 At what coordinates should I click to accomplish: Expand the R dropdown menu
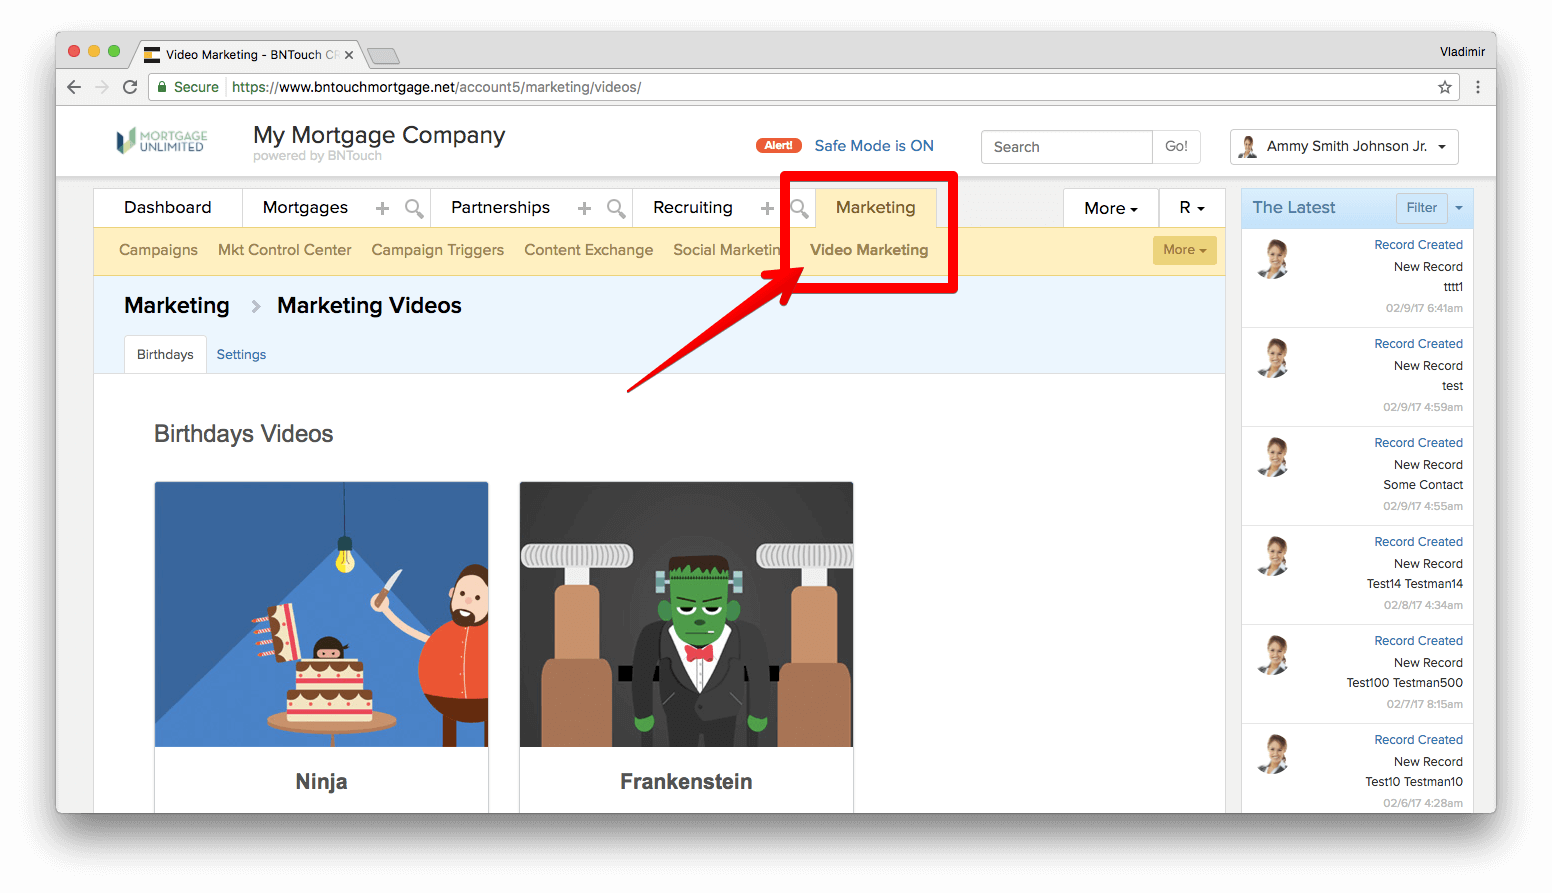pos(1191,208)
